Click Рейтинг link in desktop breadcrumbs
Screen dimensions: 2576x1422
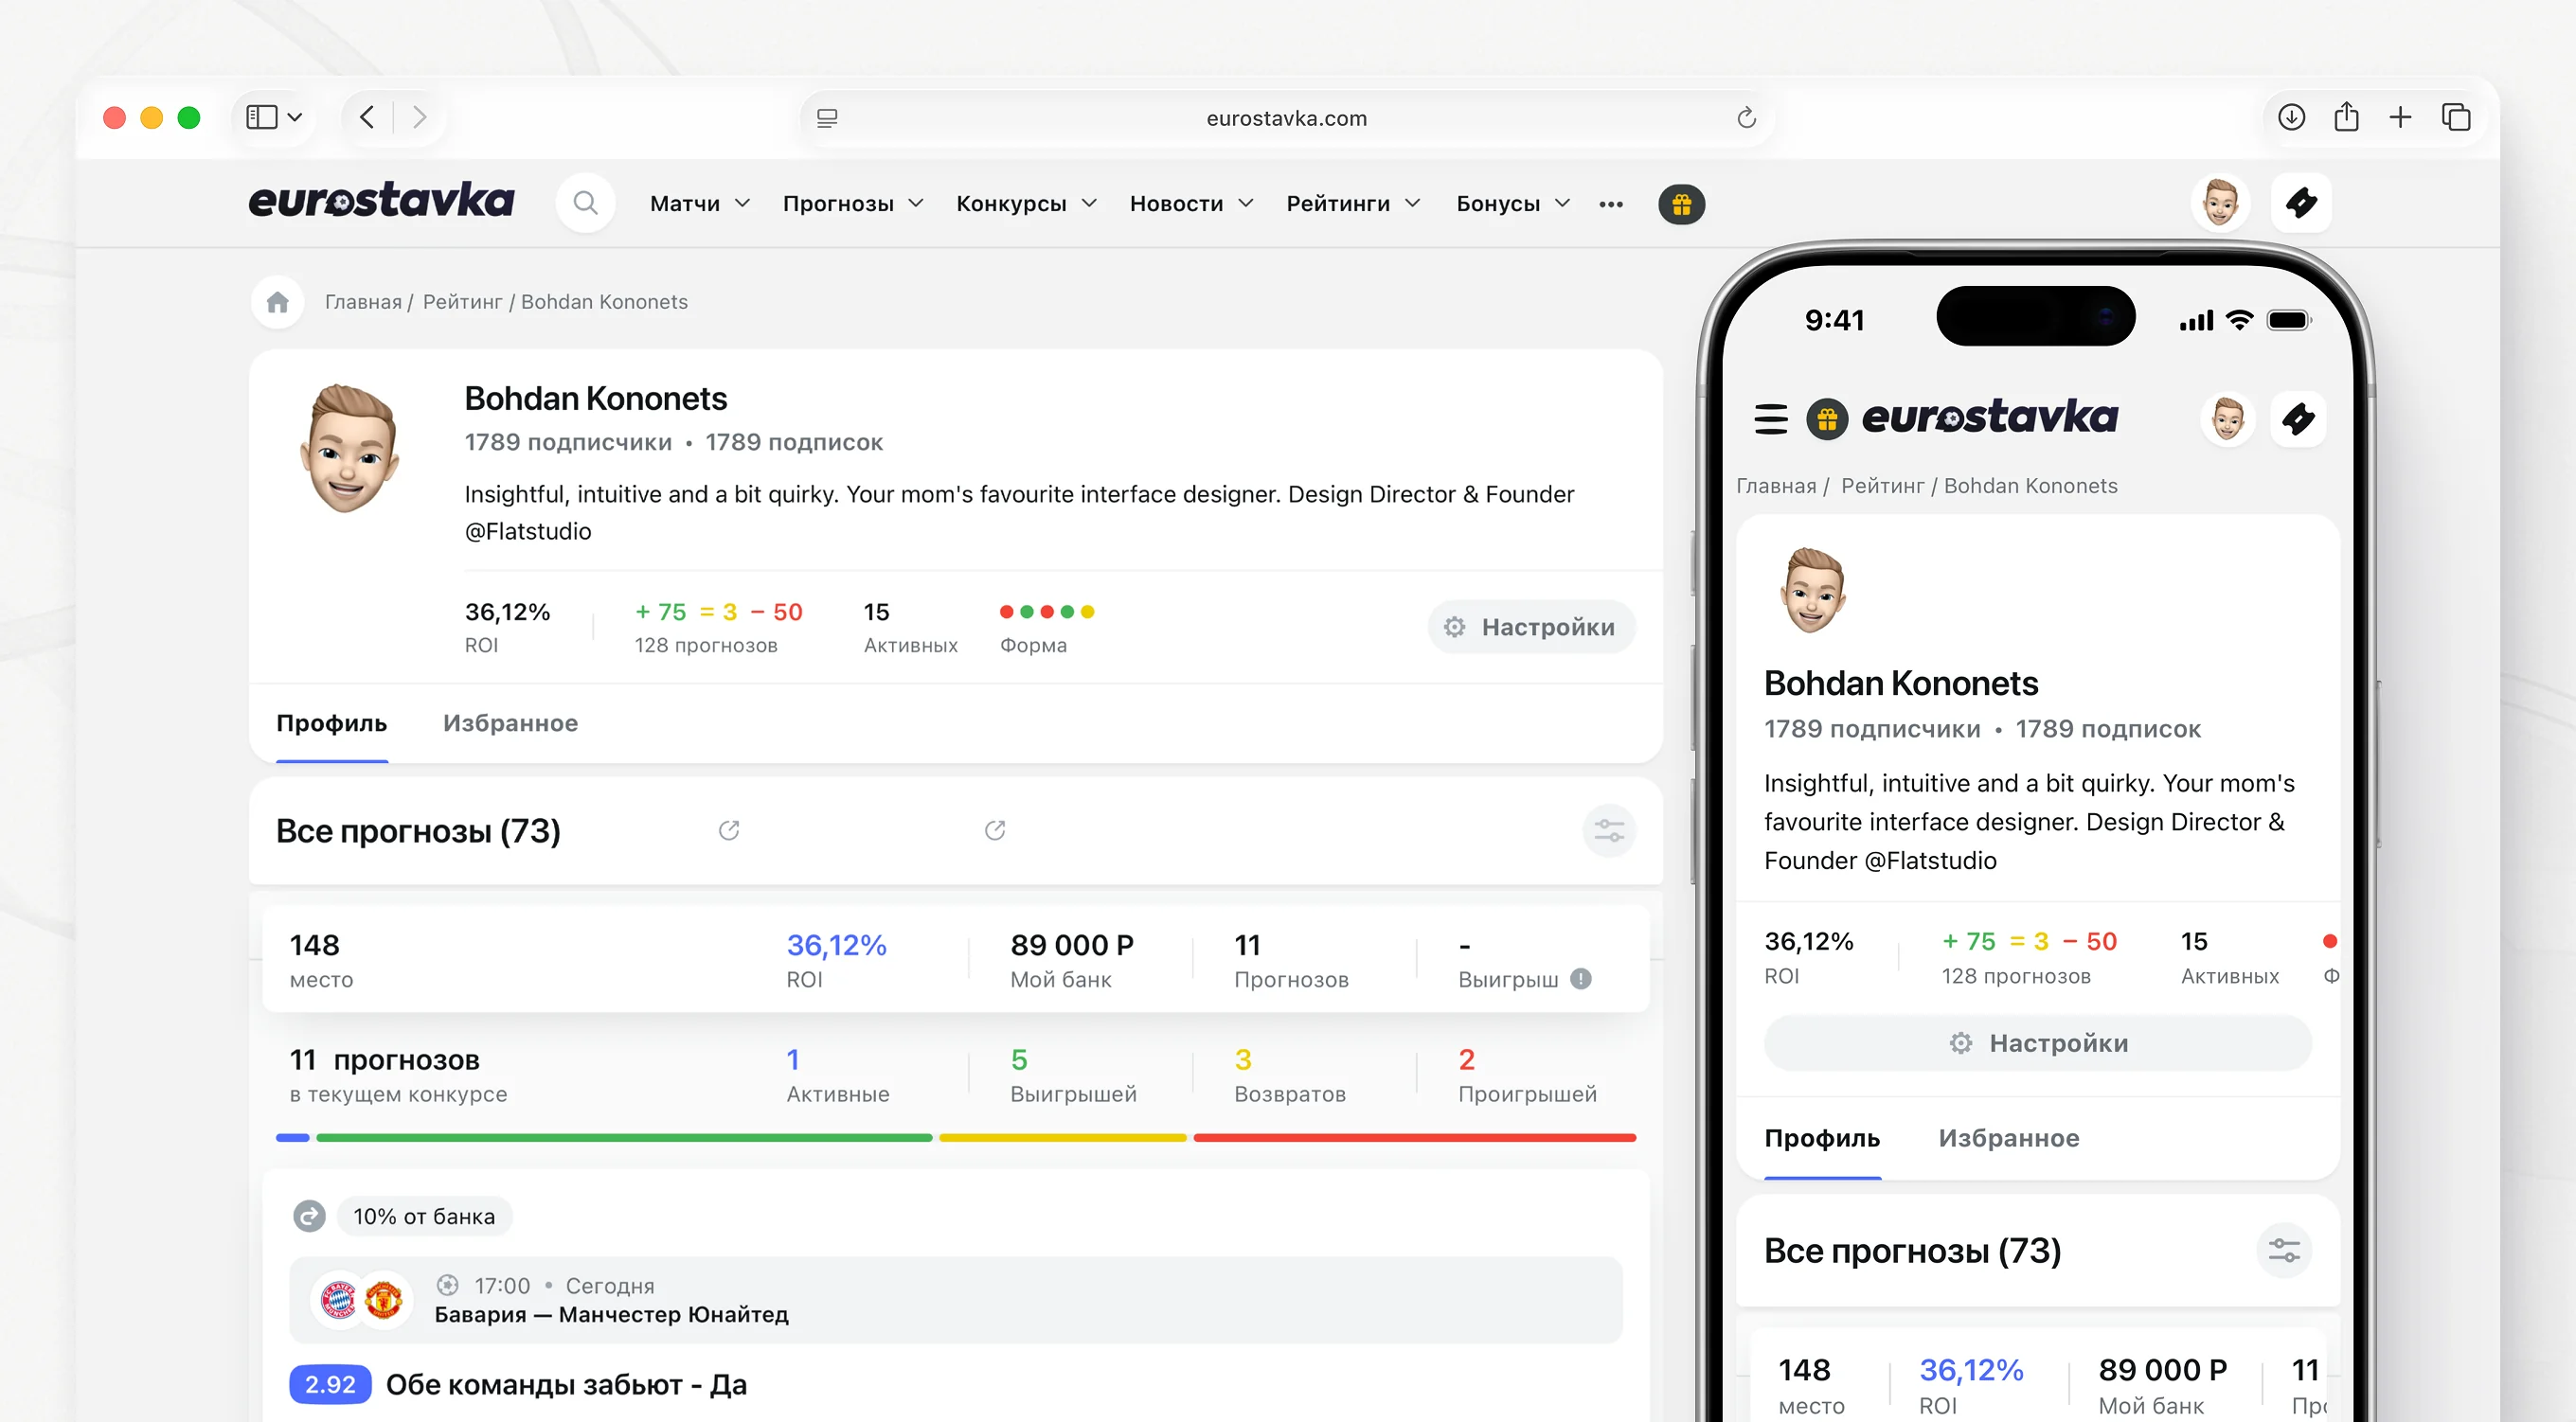(462, 301)
